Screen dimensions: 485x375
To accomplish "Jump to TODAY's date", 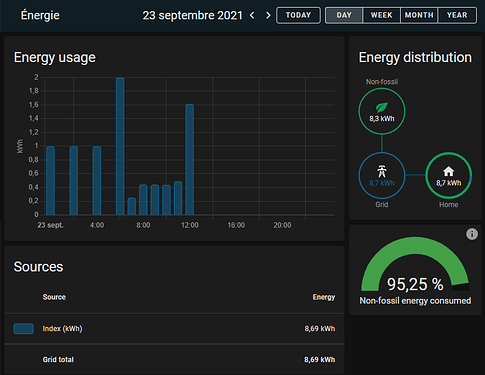I will coord(298,15).
